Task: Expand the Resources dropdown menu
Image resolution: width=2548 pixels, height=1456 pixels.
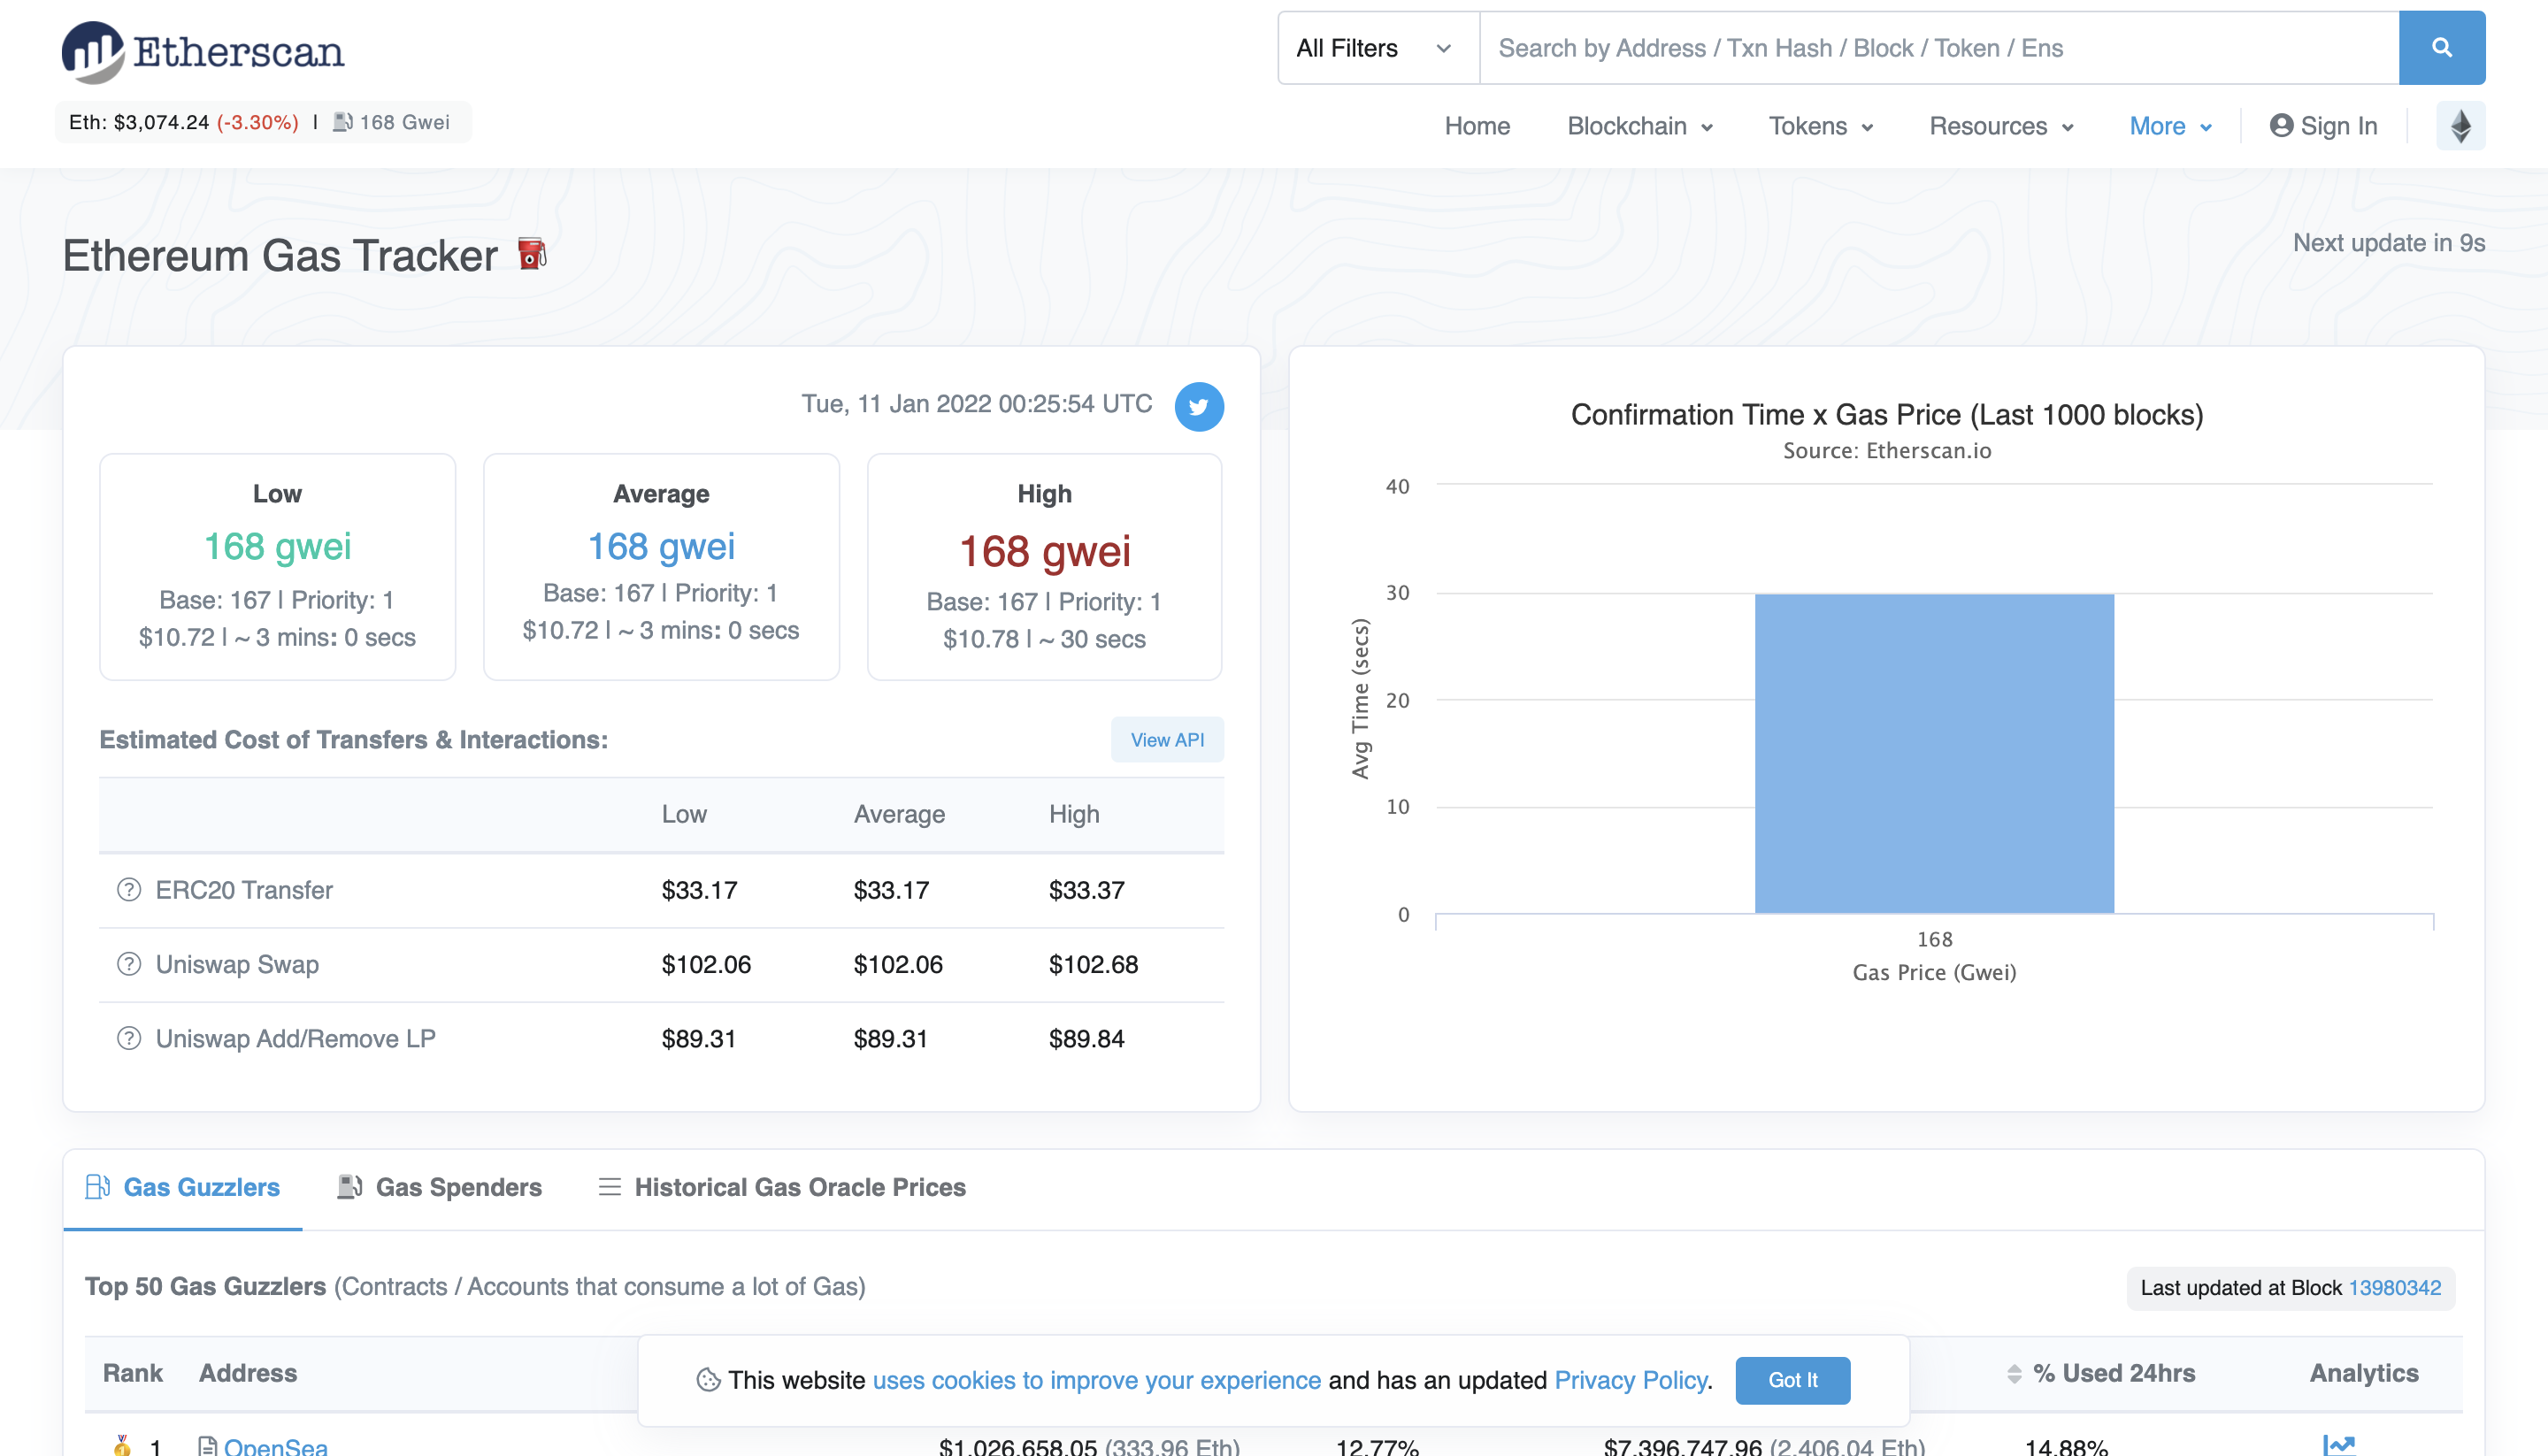Action: pos(2000,126)
